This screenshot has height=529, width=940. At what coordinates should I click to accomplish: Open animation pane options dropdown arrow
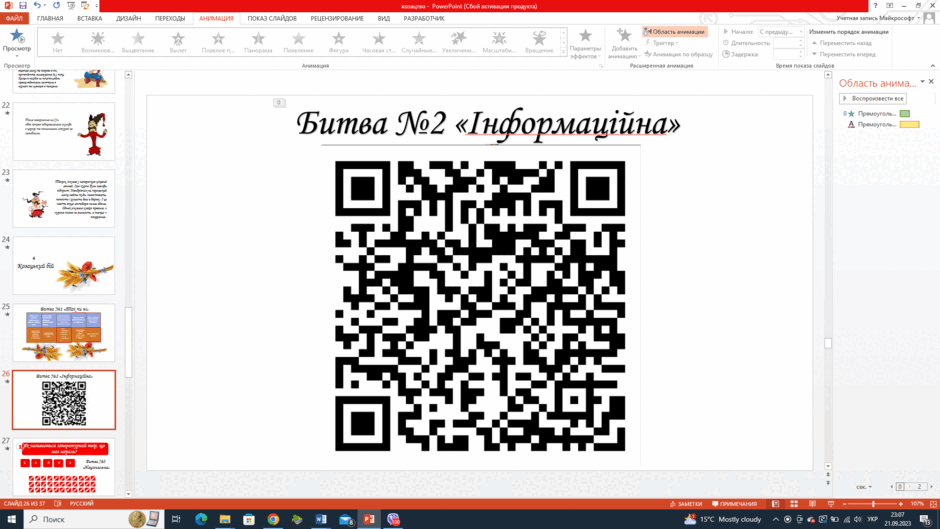[x=922, y=82]
